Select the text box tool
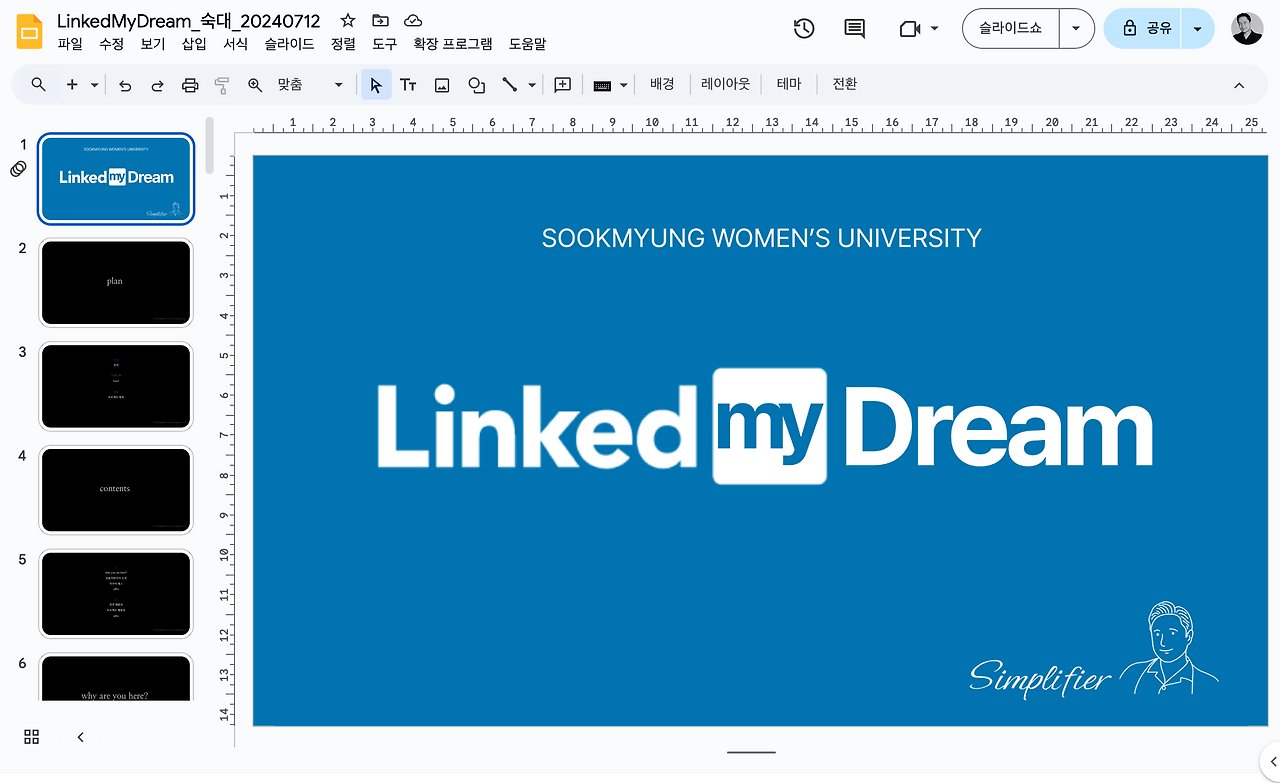The width and height of the screenshot is (1280, 783). 408,85
